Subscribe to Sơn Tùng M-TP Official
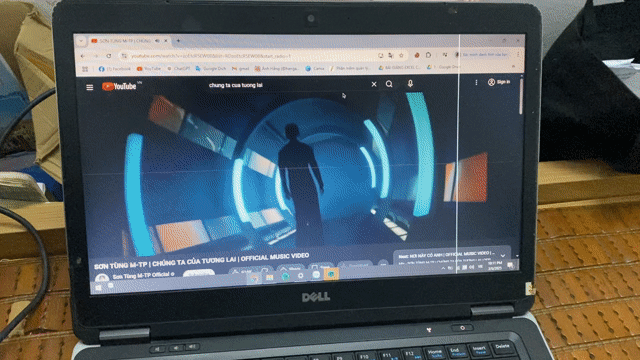Image resolution: width=640 pixels, height=360 pixels. 198,273
